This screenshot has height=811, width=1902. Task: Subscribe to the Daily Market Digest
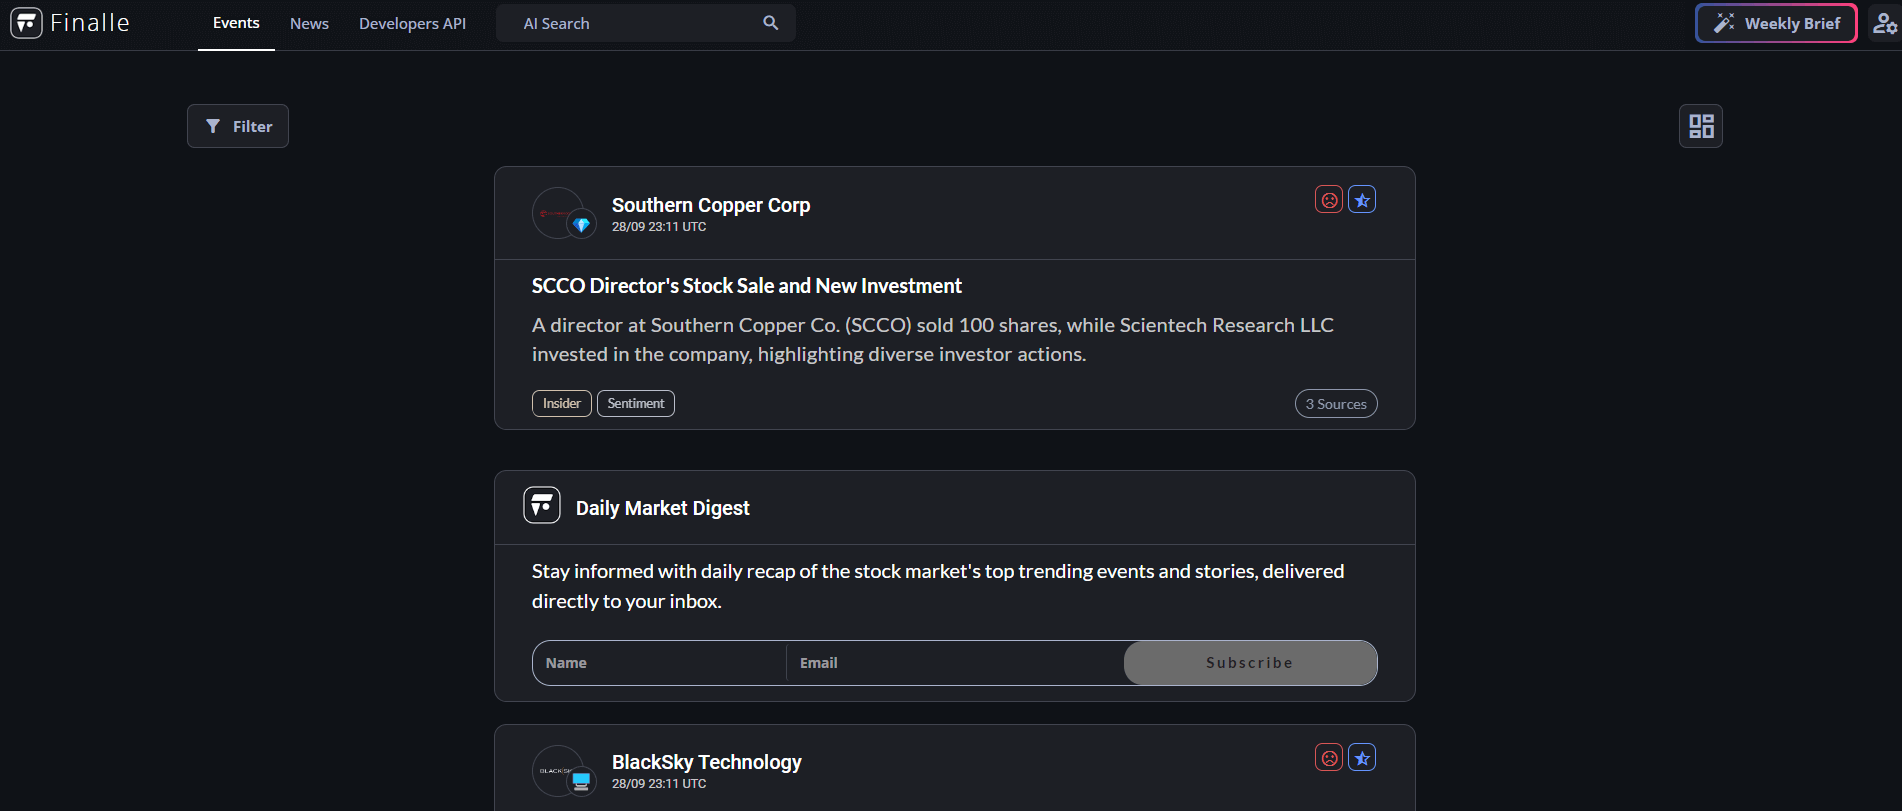point(1250,663)
